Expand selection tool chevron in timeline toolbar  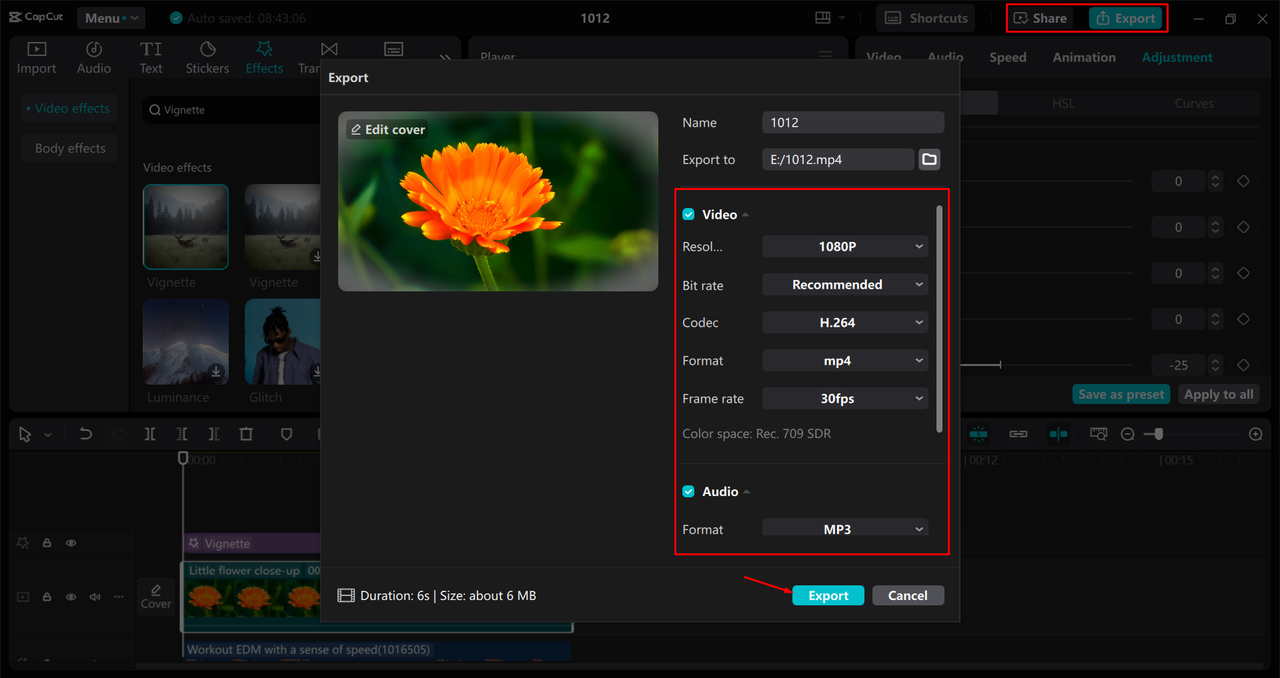click(48, 435)
